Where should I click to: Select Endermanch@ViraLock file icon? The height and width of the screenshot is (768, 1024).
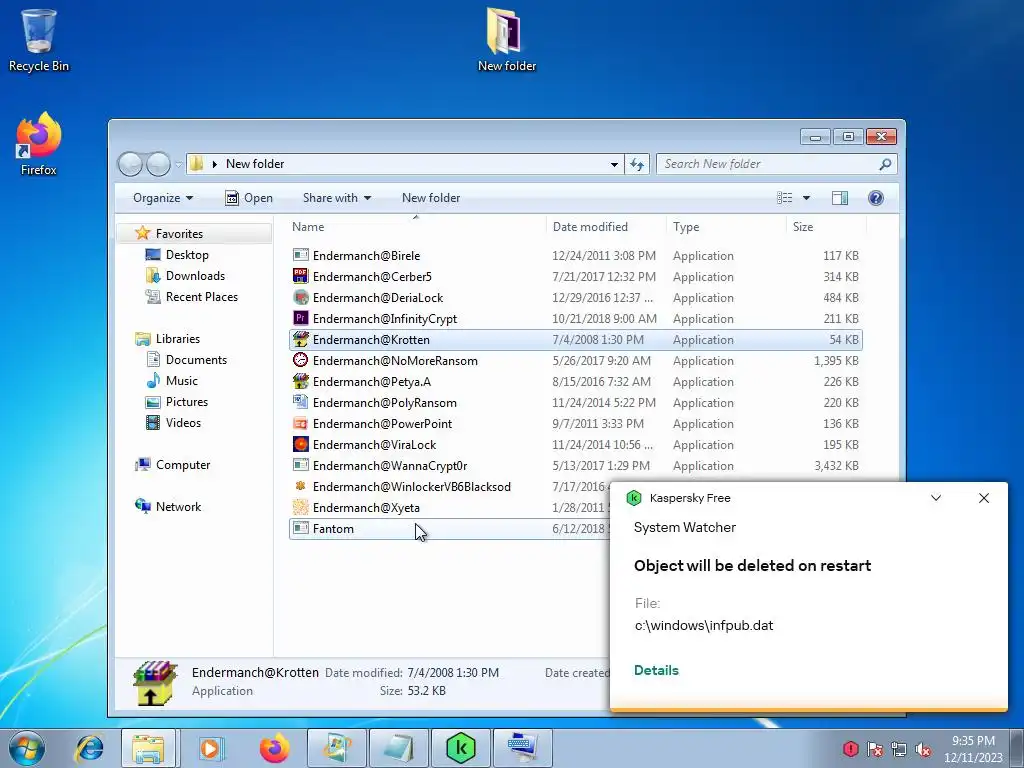pos(300,444)
